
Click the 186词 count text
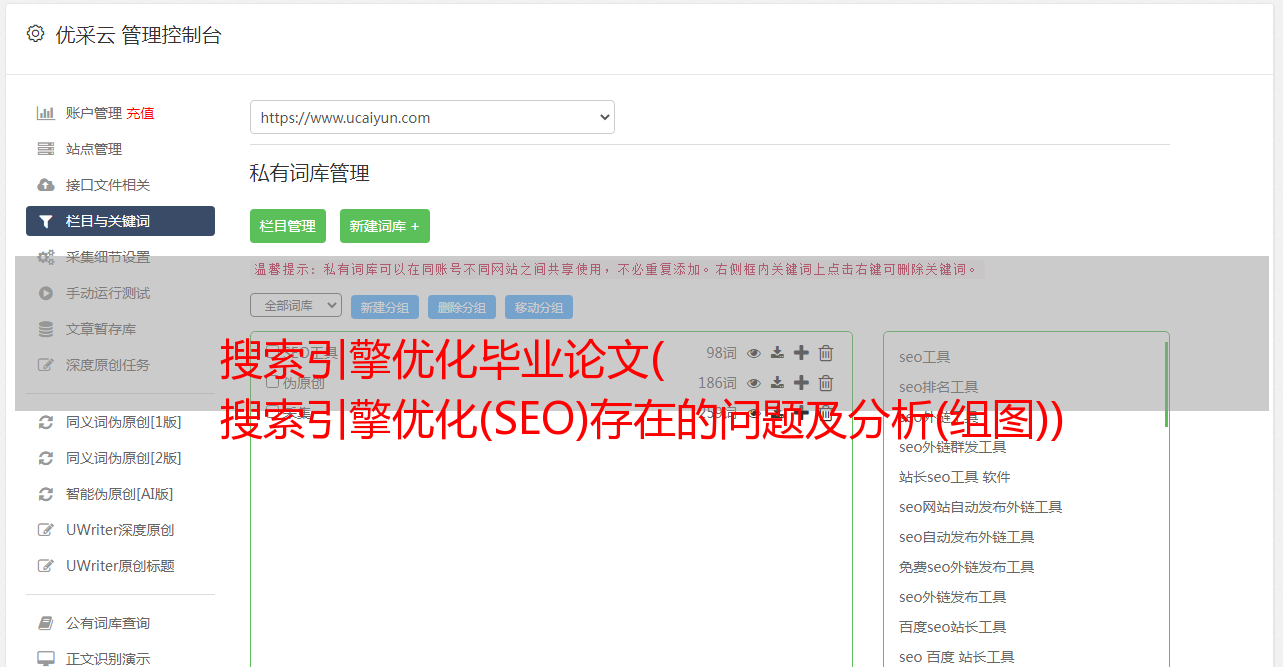point(717,383)
